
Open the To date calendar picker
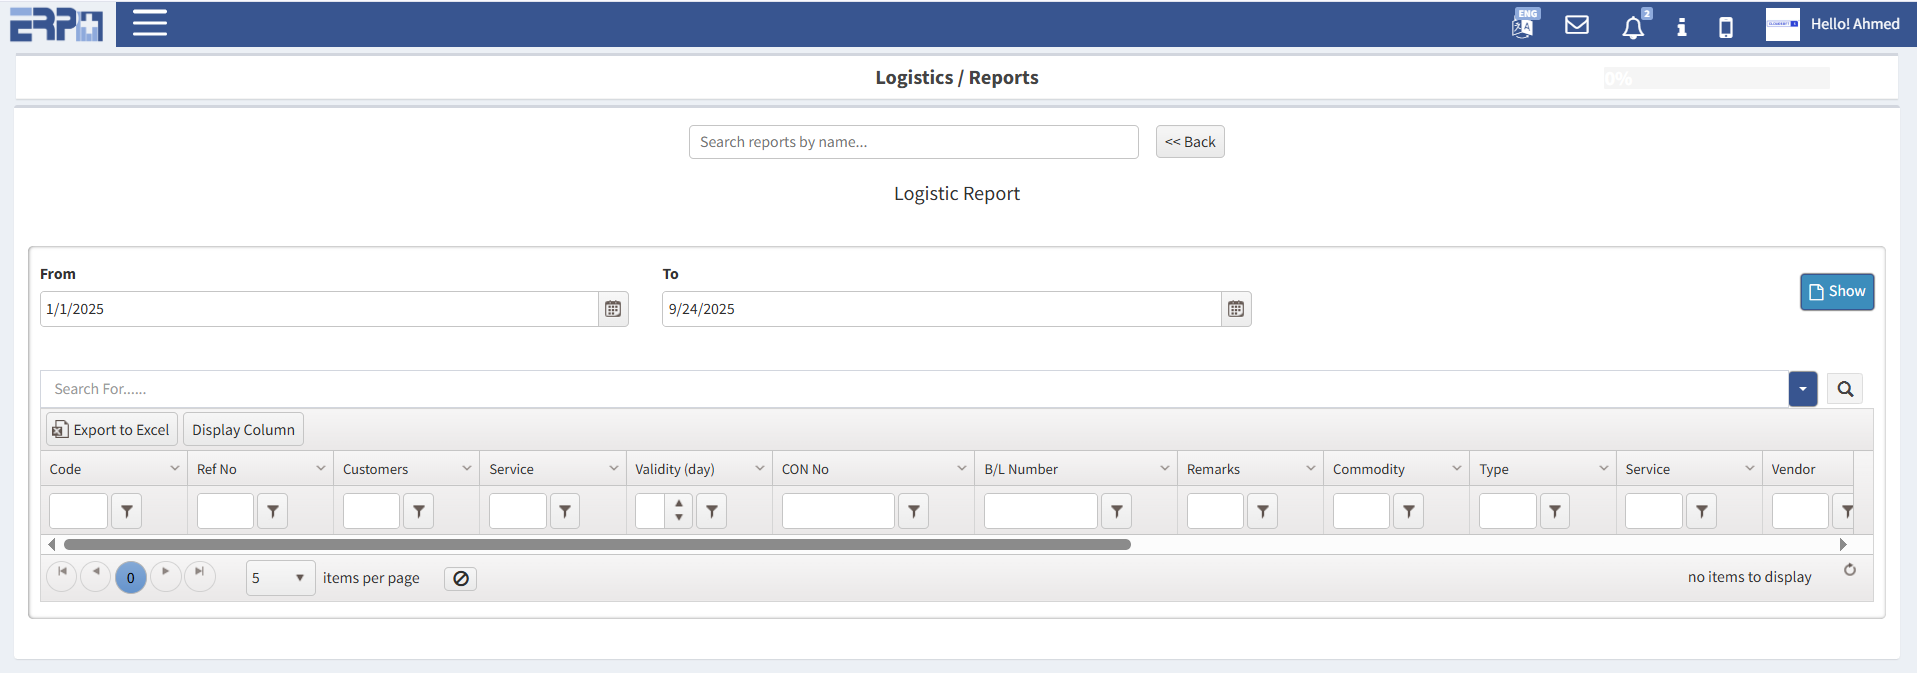tap(1236, 309)
